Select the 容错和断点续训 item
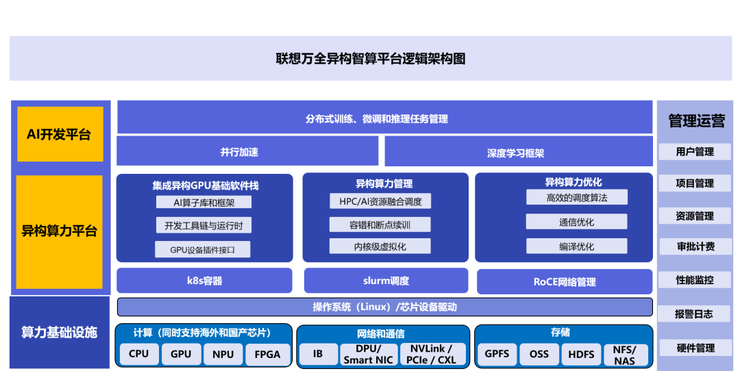The image size is (740, 384). pos(380,225)
